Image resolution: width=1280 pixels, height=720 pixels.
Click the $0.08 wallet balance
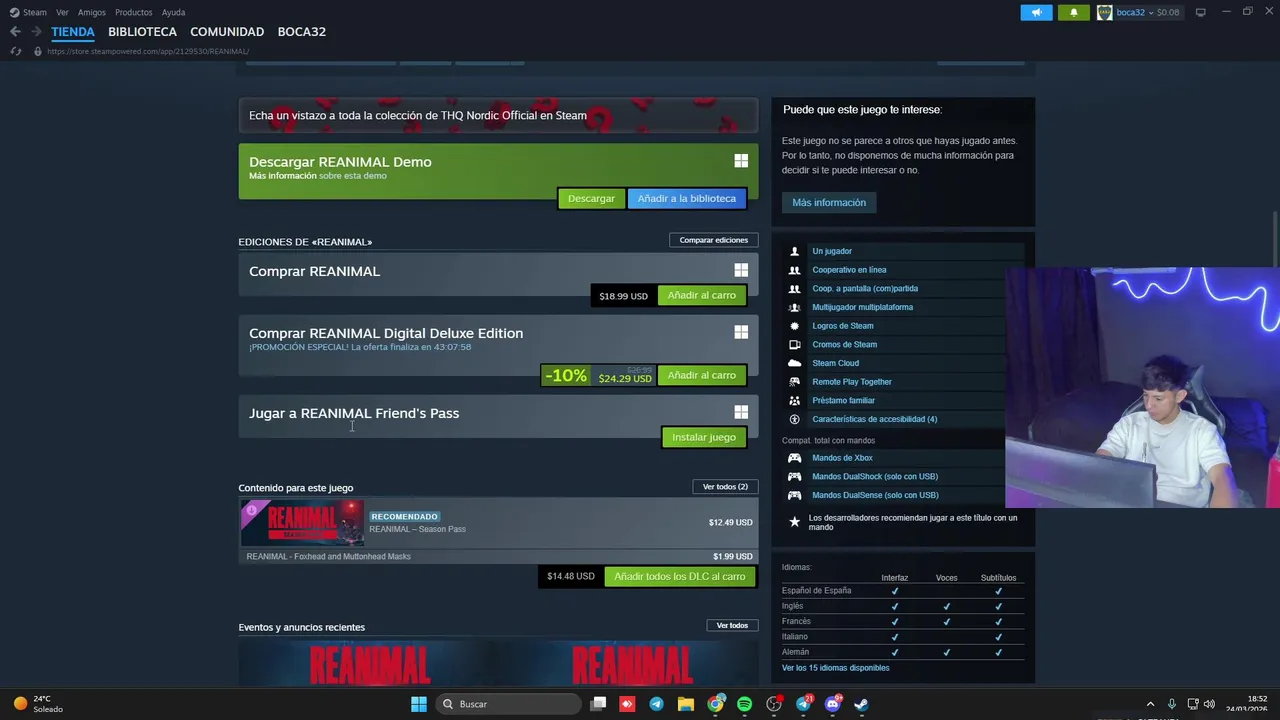coord(1168,12)
